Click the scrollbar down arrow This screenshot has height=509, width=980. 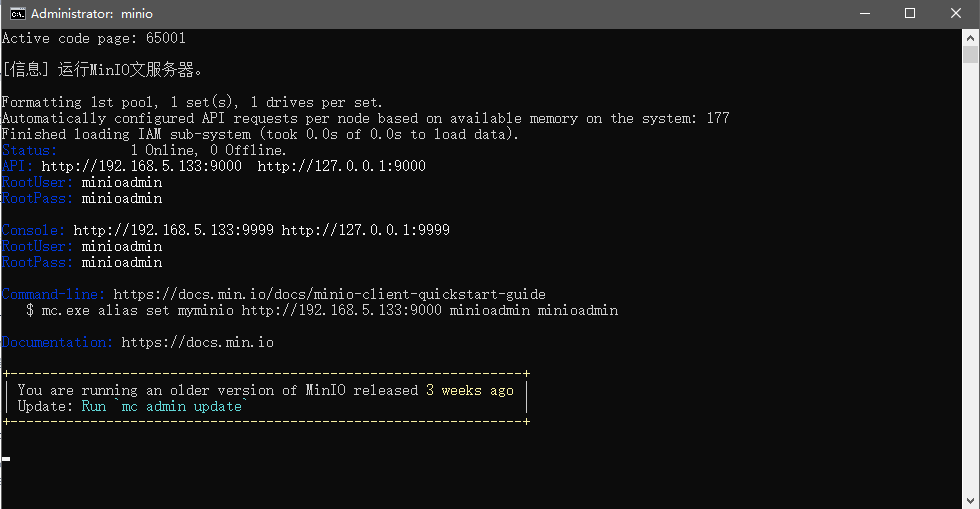971,500
